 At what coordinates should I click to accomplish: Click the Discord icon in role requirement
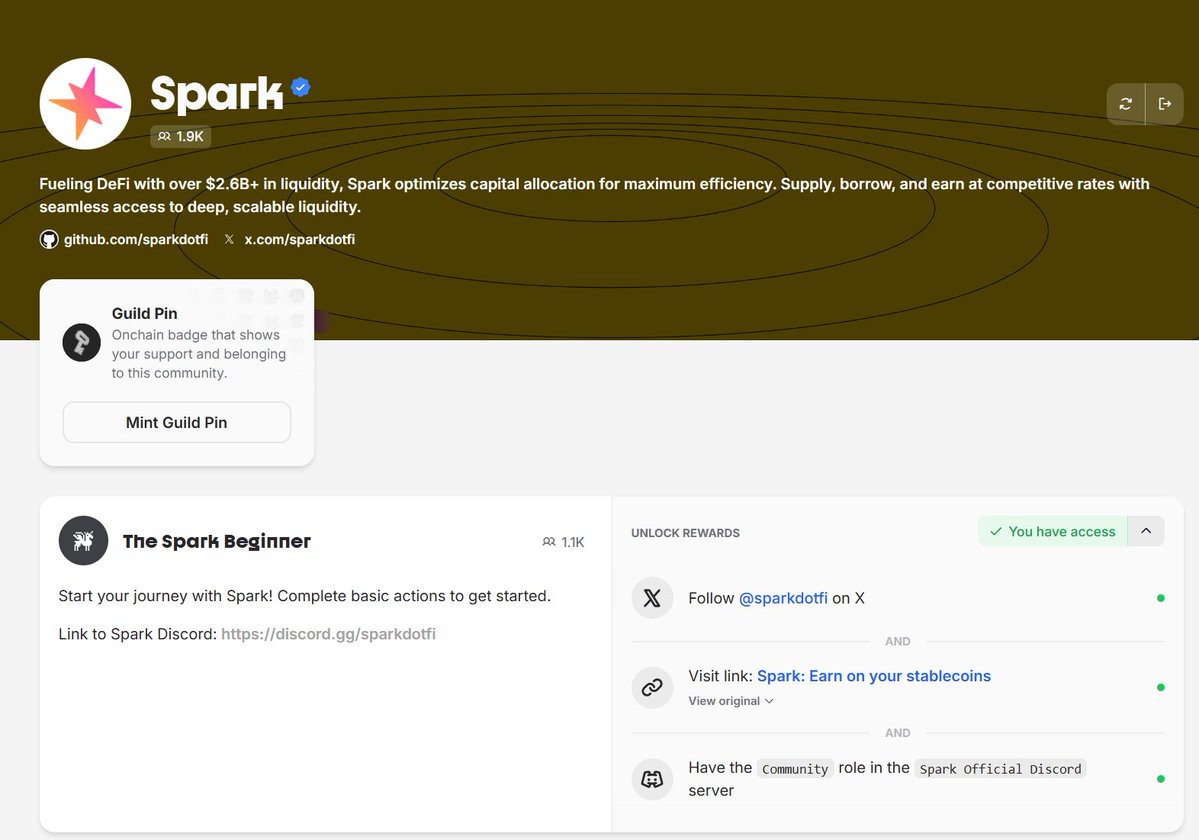(652, 779)
